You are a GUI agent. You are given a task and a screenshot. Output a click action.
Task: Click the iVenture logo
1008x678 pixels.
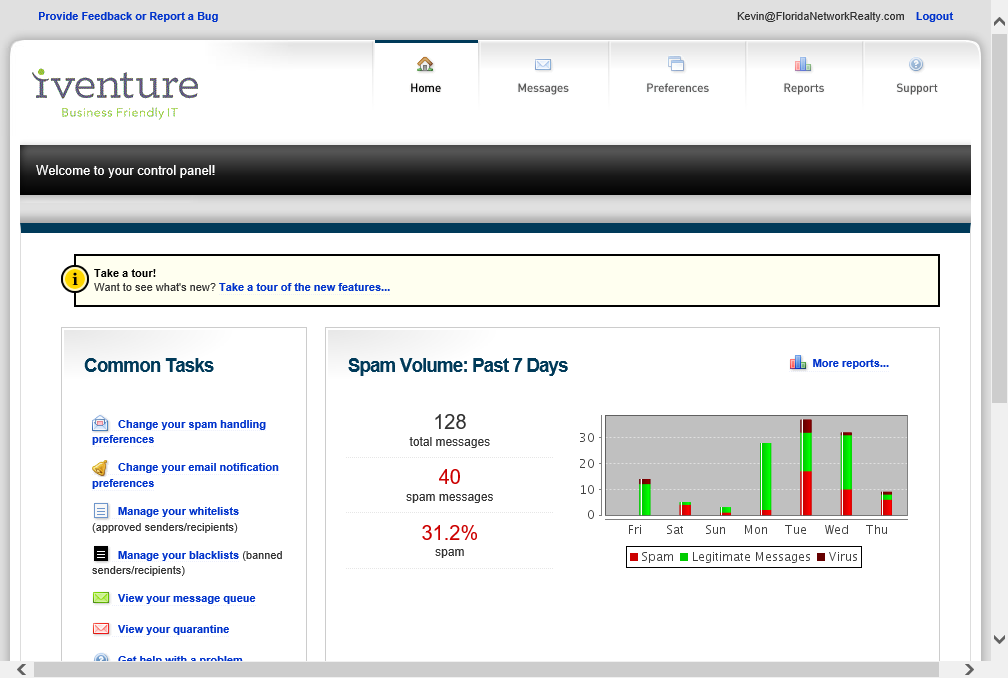[115, 93]
